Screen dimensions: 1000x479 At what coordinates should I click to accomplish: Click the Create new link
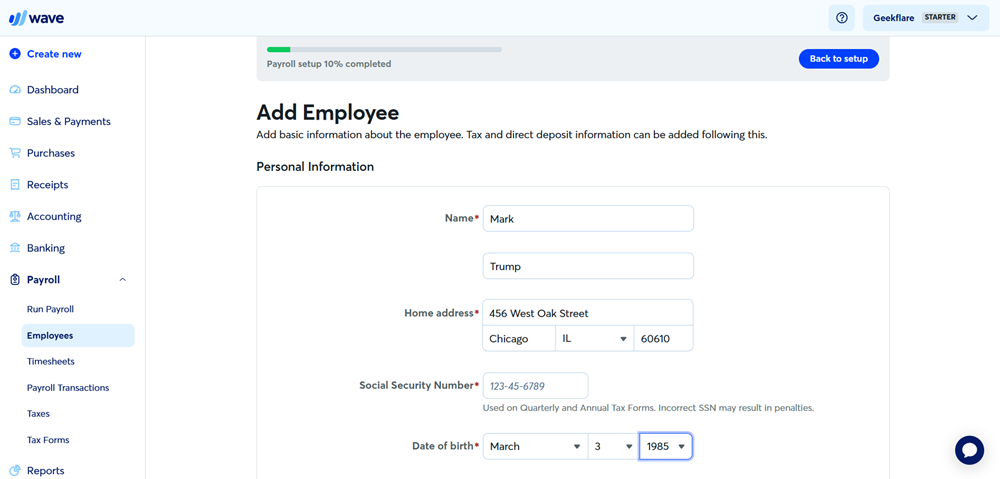coord(54,54)
